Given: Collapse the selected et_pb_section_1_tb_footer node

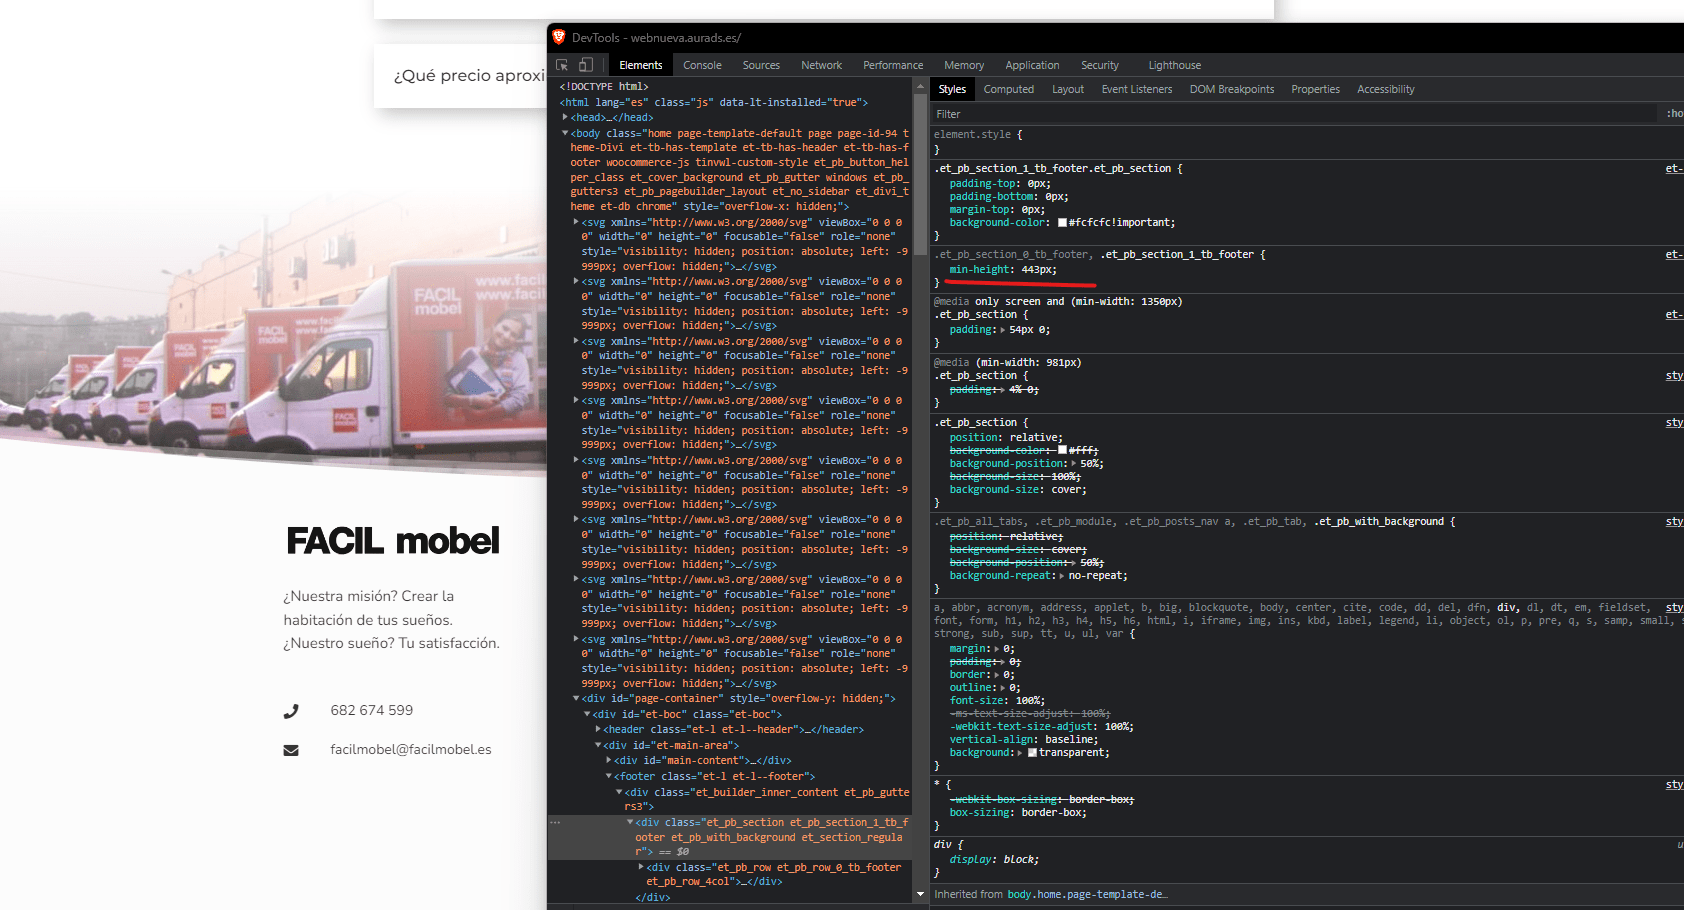Looking at the screenshot, I should 630,822.
